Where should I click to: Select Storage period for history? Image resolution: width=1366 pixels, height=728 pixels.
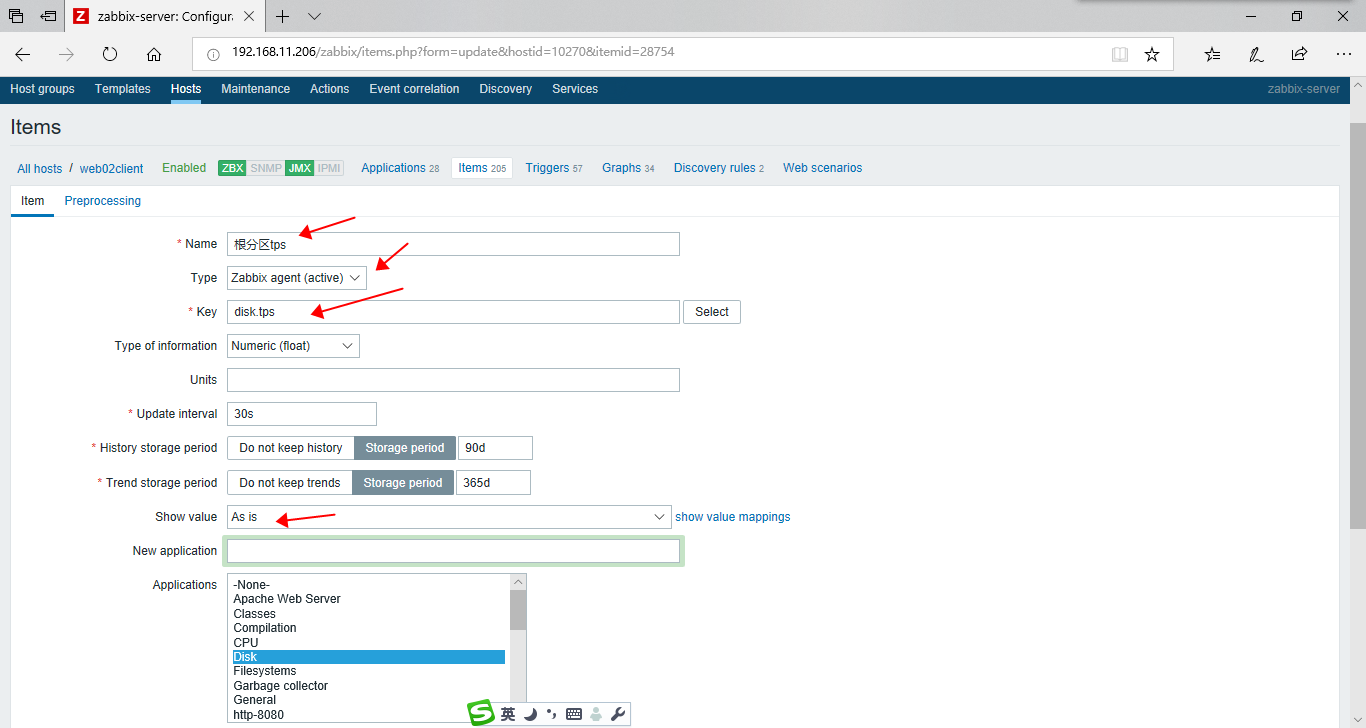(405, 448)
